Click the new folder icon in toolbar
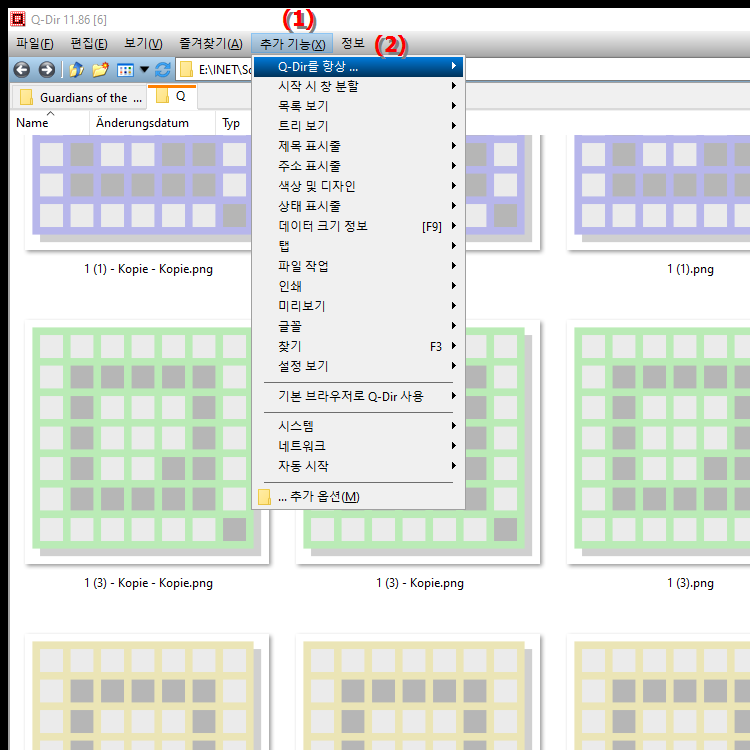 point(100,70)
